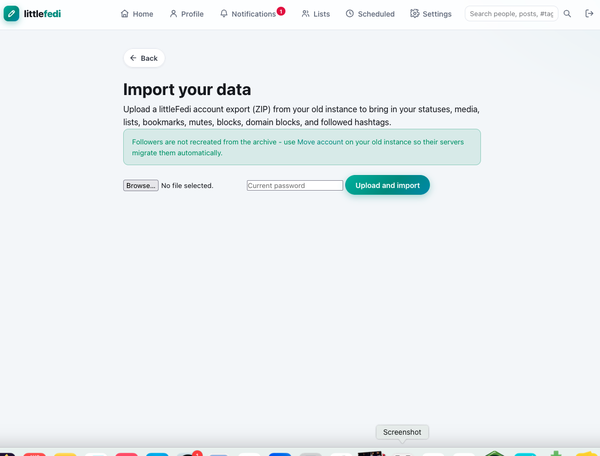Click the "Import your data" heading

pyautogui.click(x=187, y=90)
